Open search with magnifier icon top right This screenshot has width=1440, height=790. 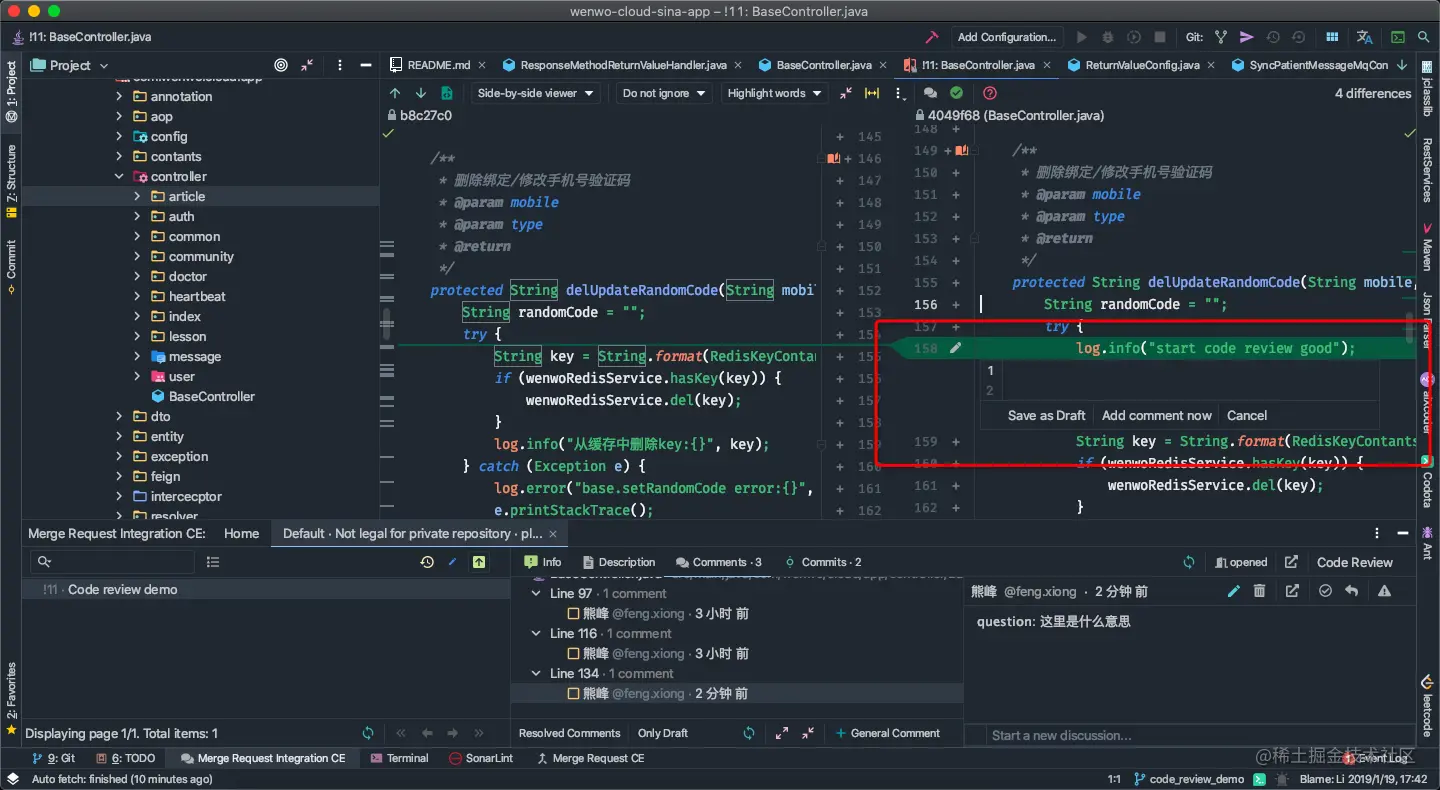coord(1425,36)
